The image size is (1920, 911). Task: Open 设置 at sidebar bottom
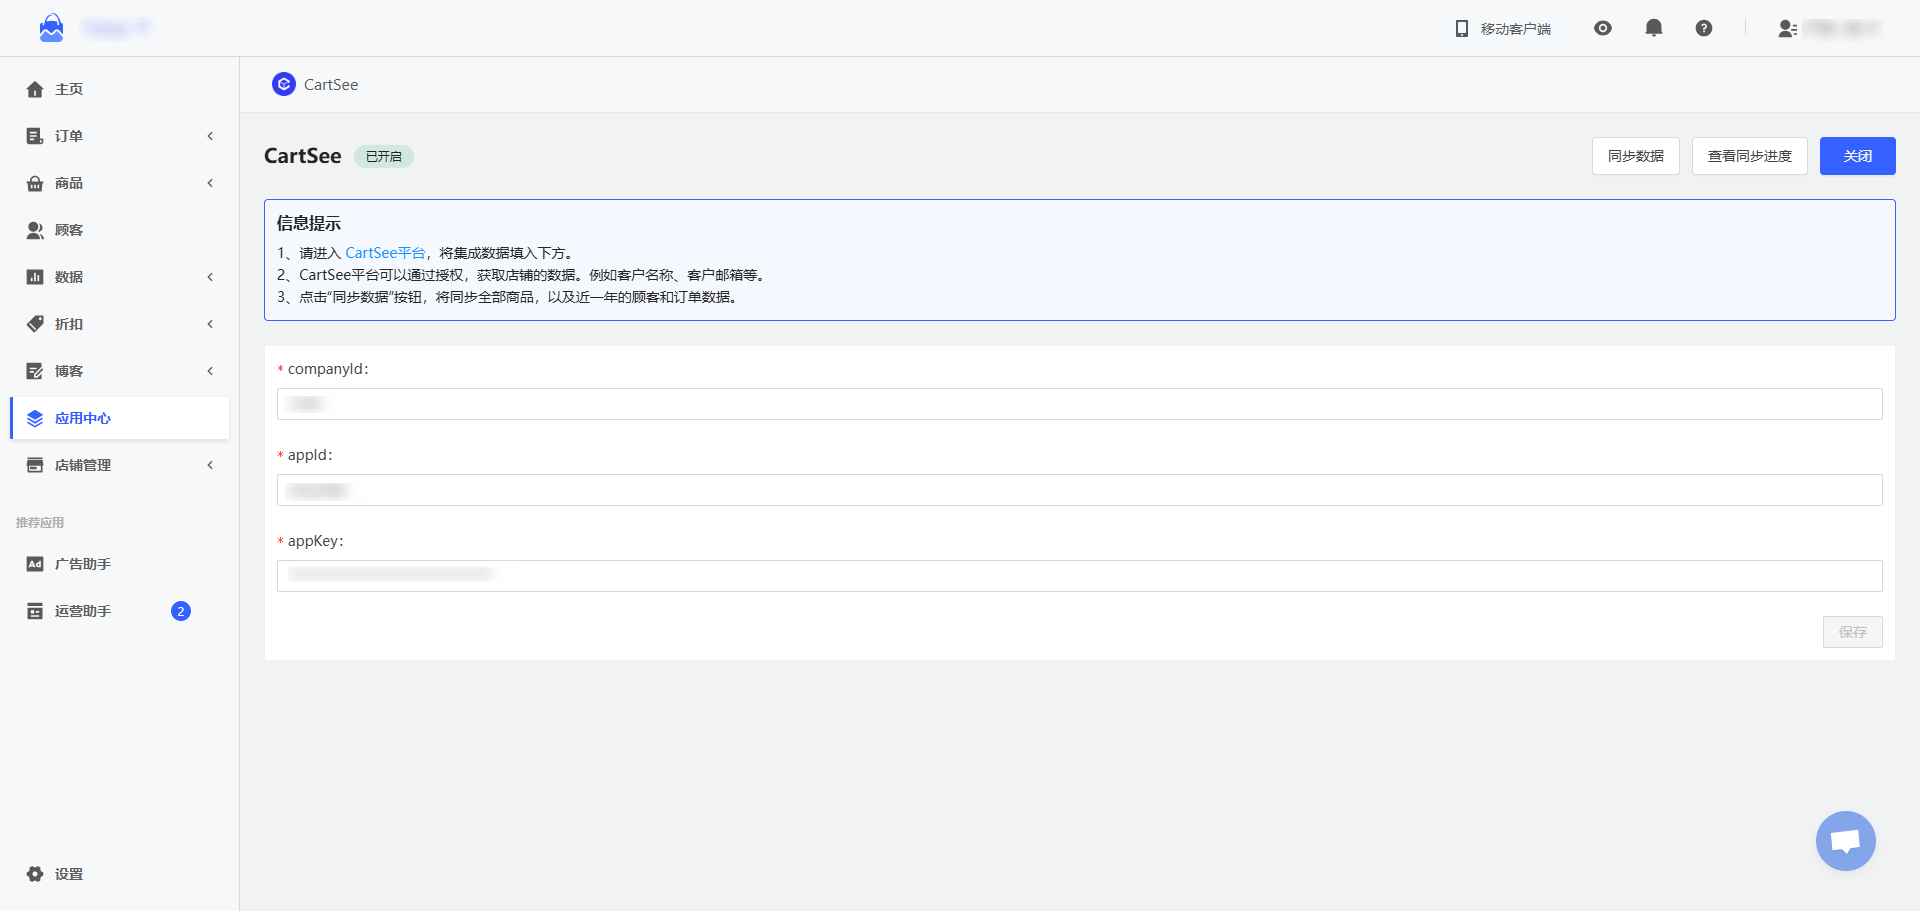point(120,874)
